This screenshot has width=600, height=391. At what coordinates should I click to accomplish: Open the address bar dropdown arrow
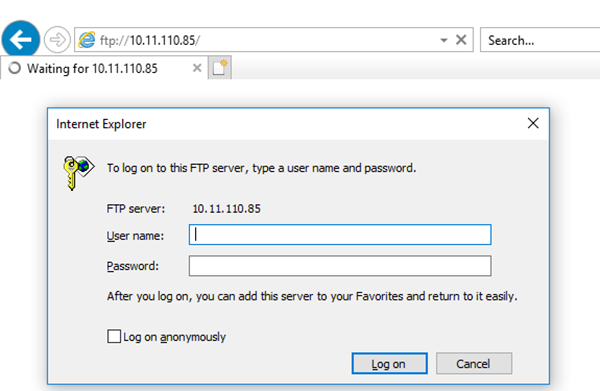pyautogui.click(x=443, y=40)
